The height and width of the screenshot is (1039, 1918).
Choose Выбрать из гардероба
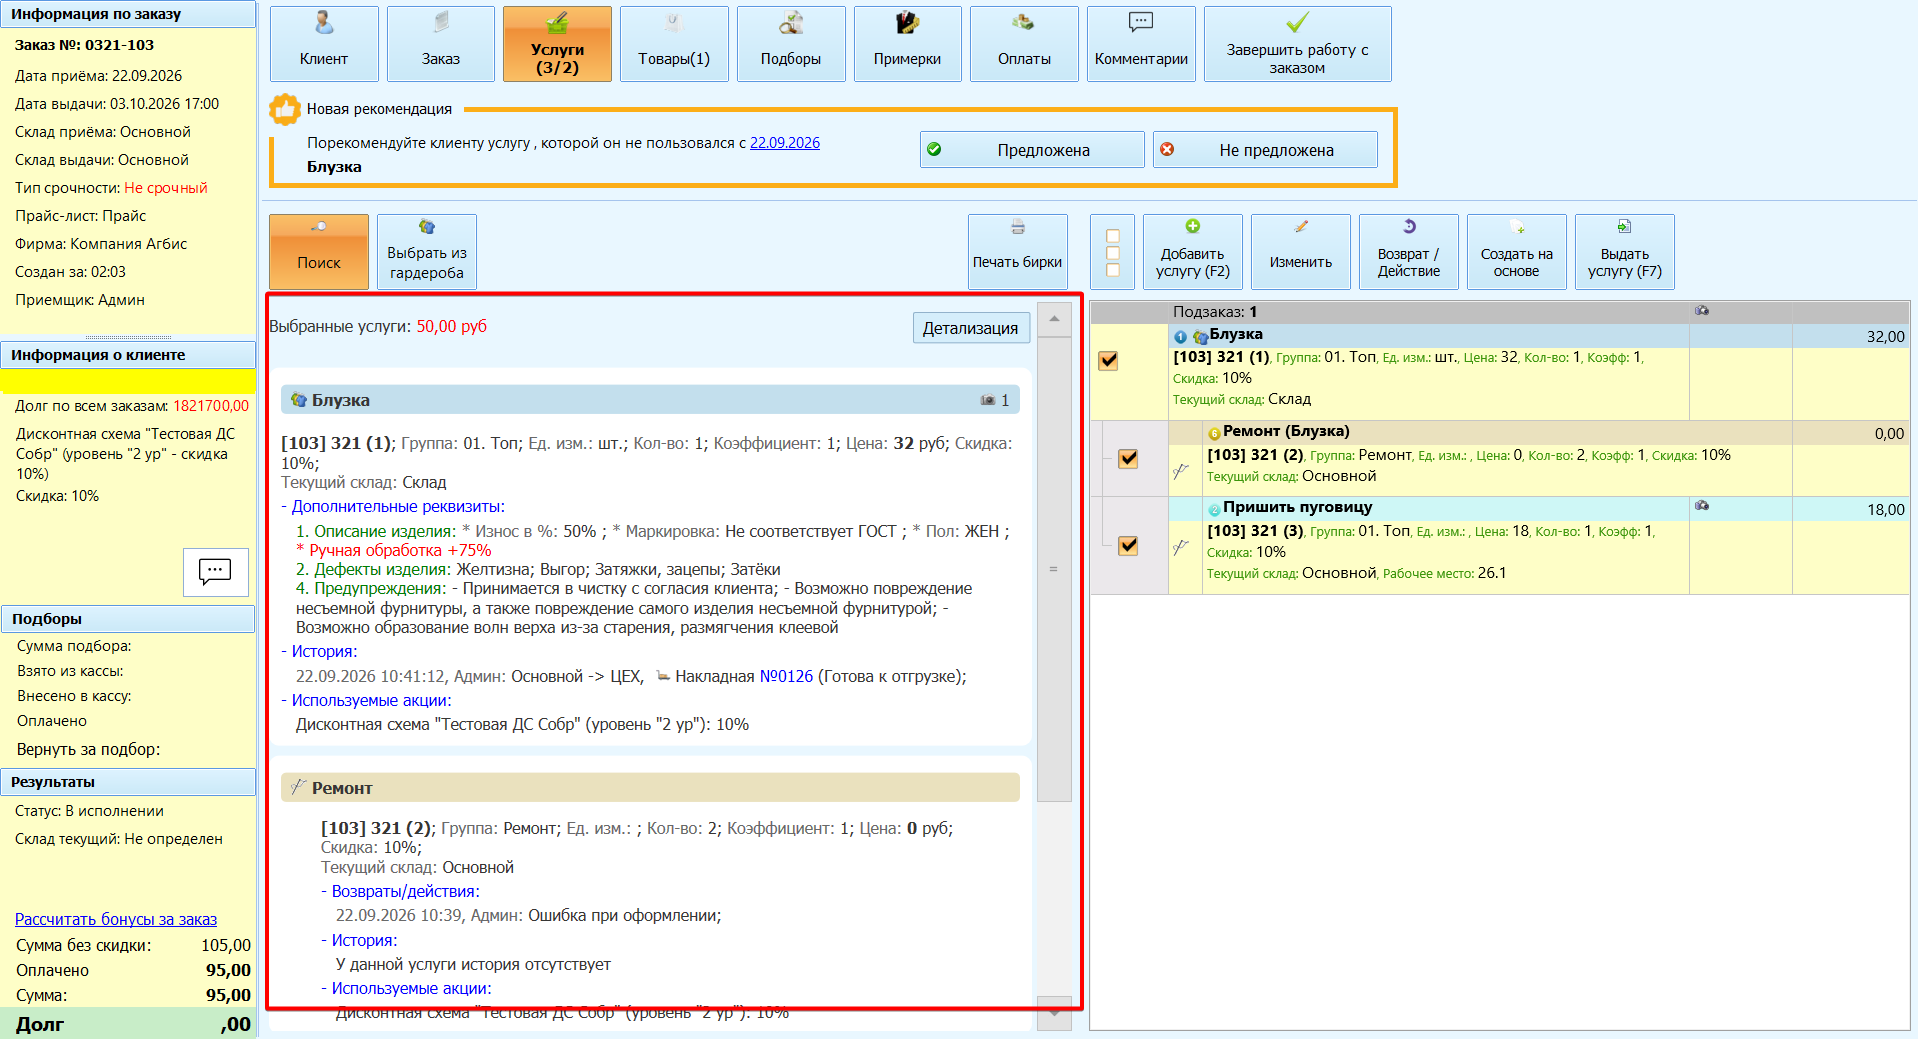coord(427,252)
